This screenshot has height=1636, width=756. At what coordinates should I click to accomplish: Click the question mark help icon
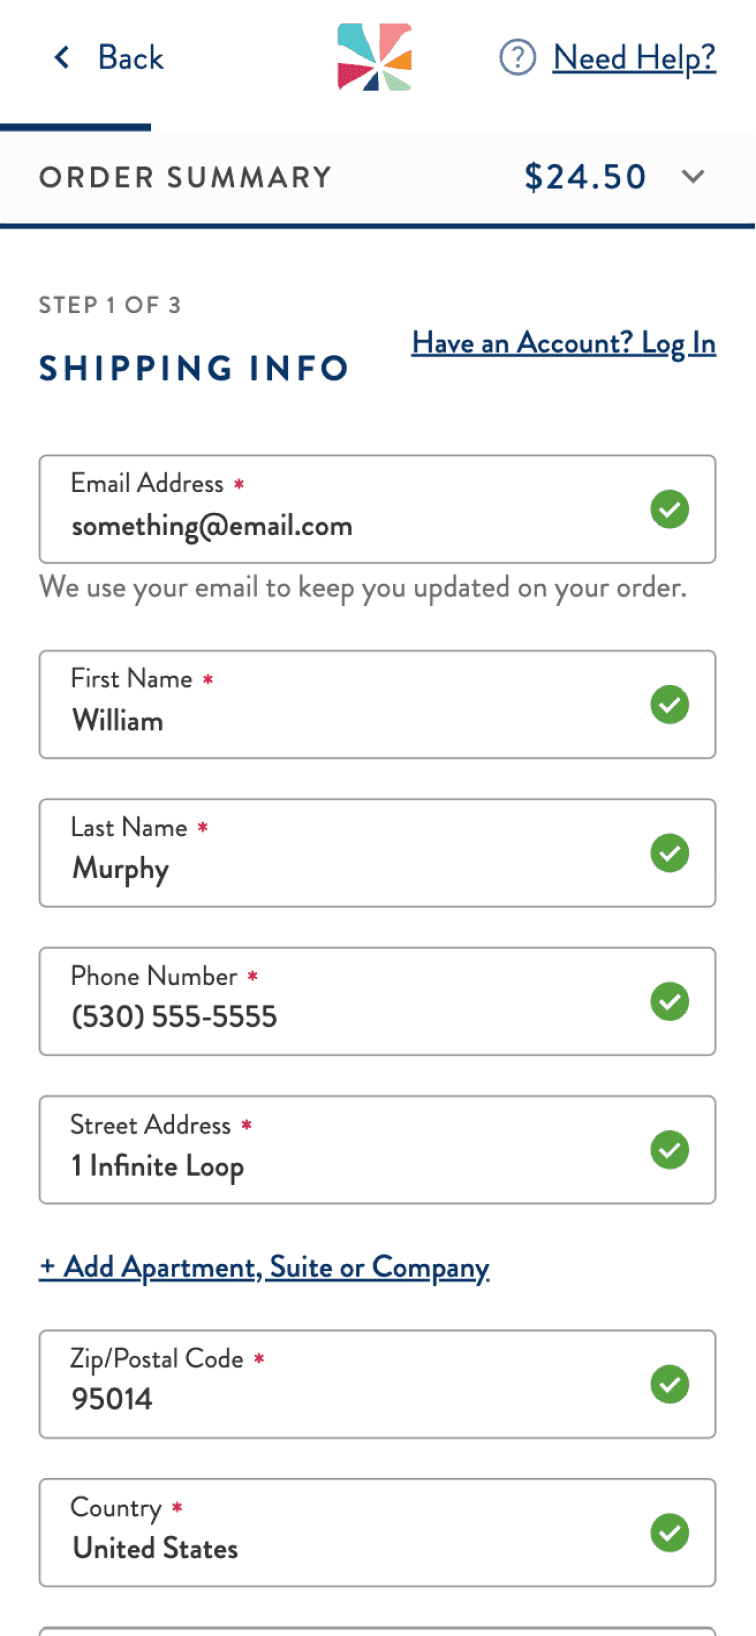pos(517,58)
